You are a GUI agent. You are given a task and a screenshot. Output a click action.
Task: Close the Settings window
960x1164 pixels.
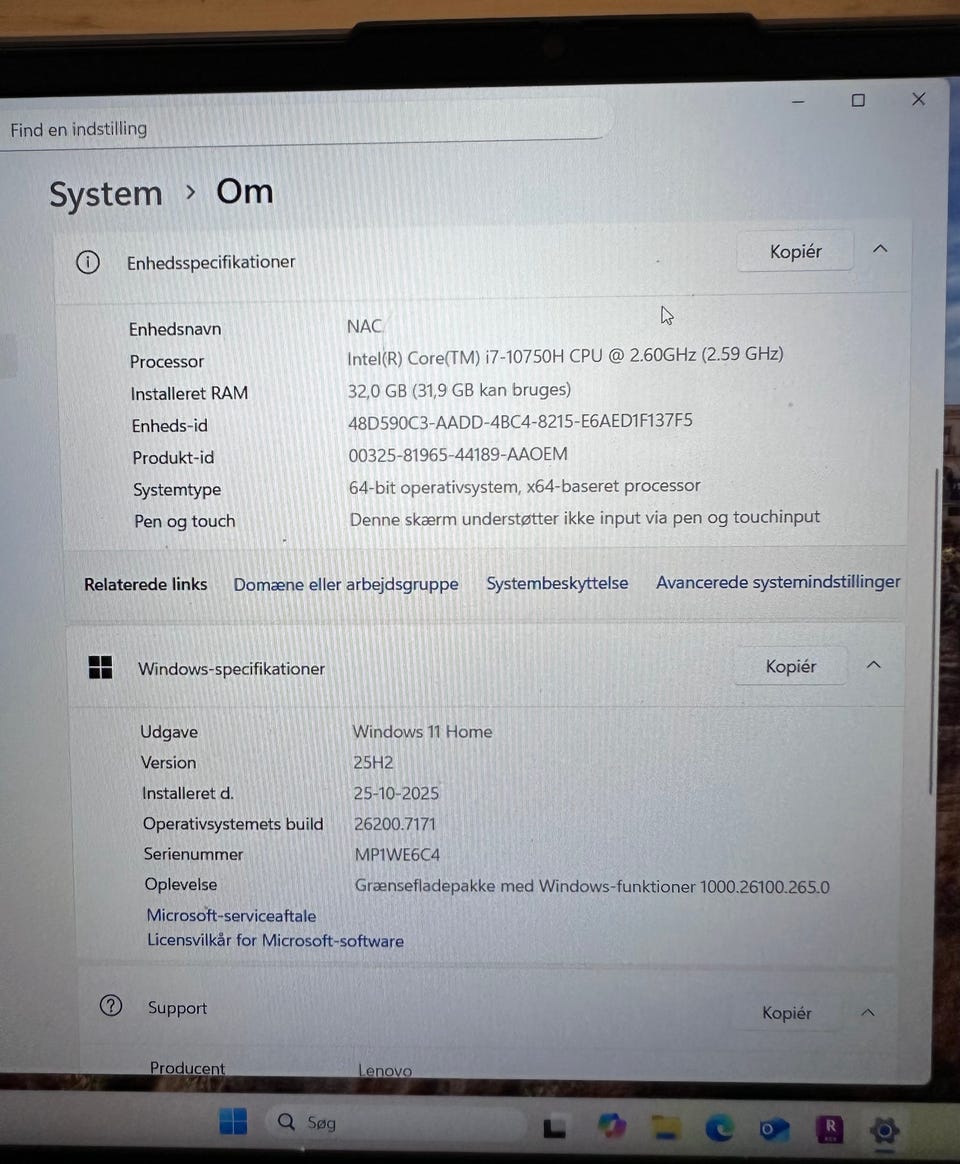(918, 99)
